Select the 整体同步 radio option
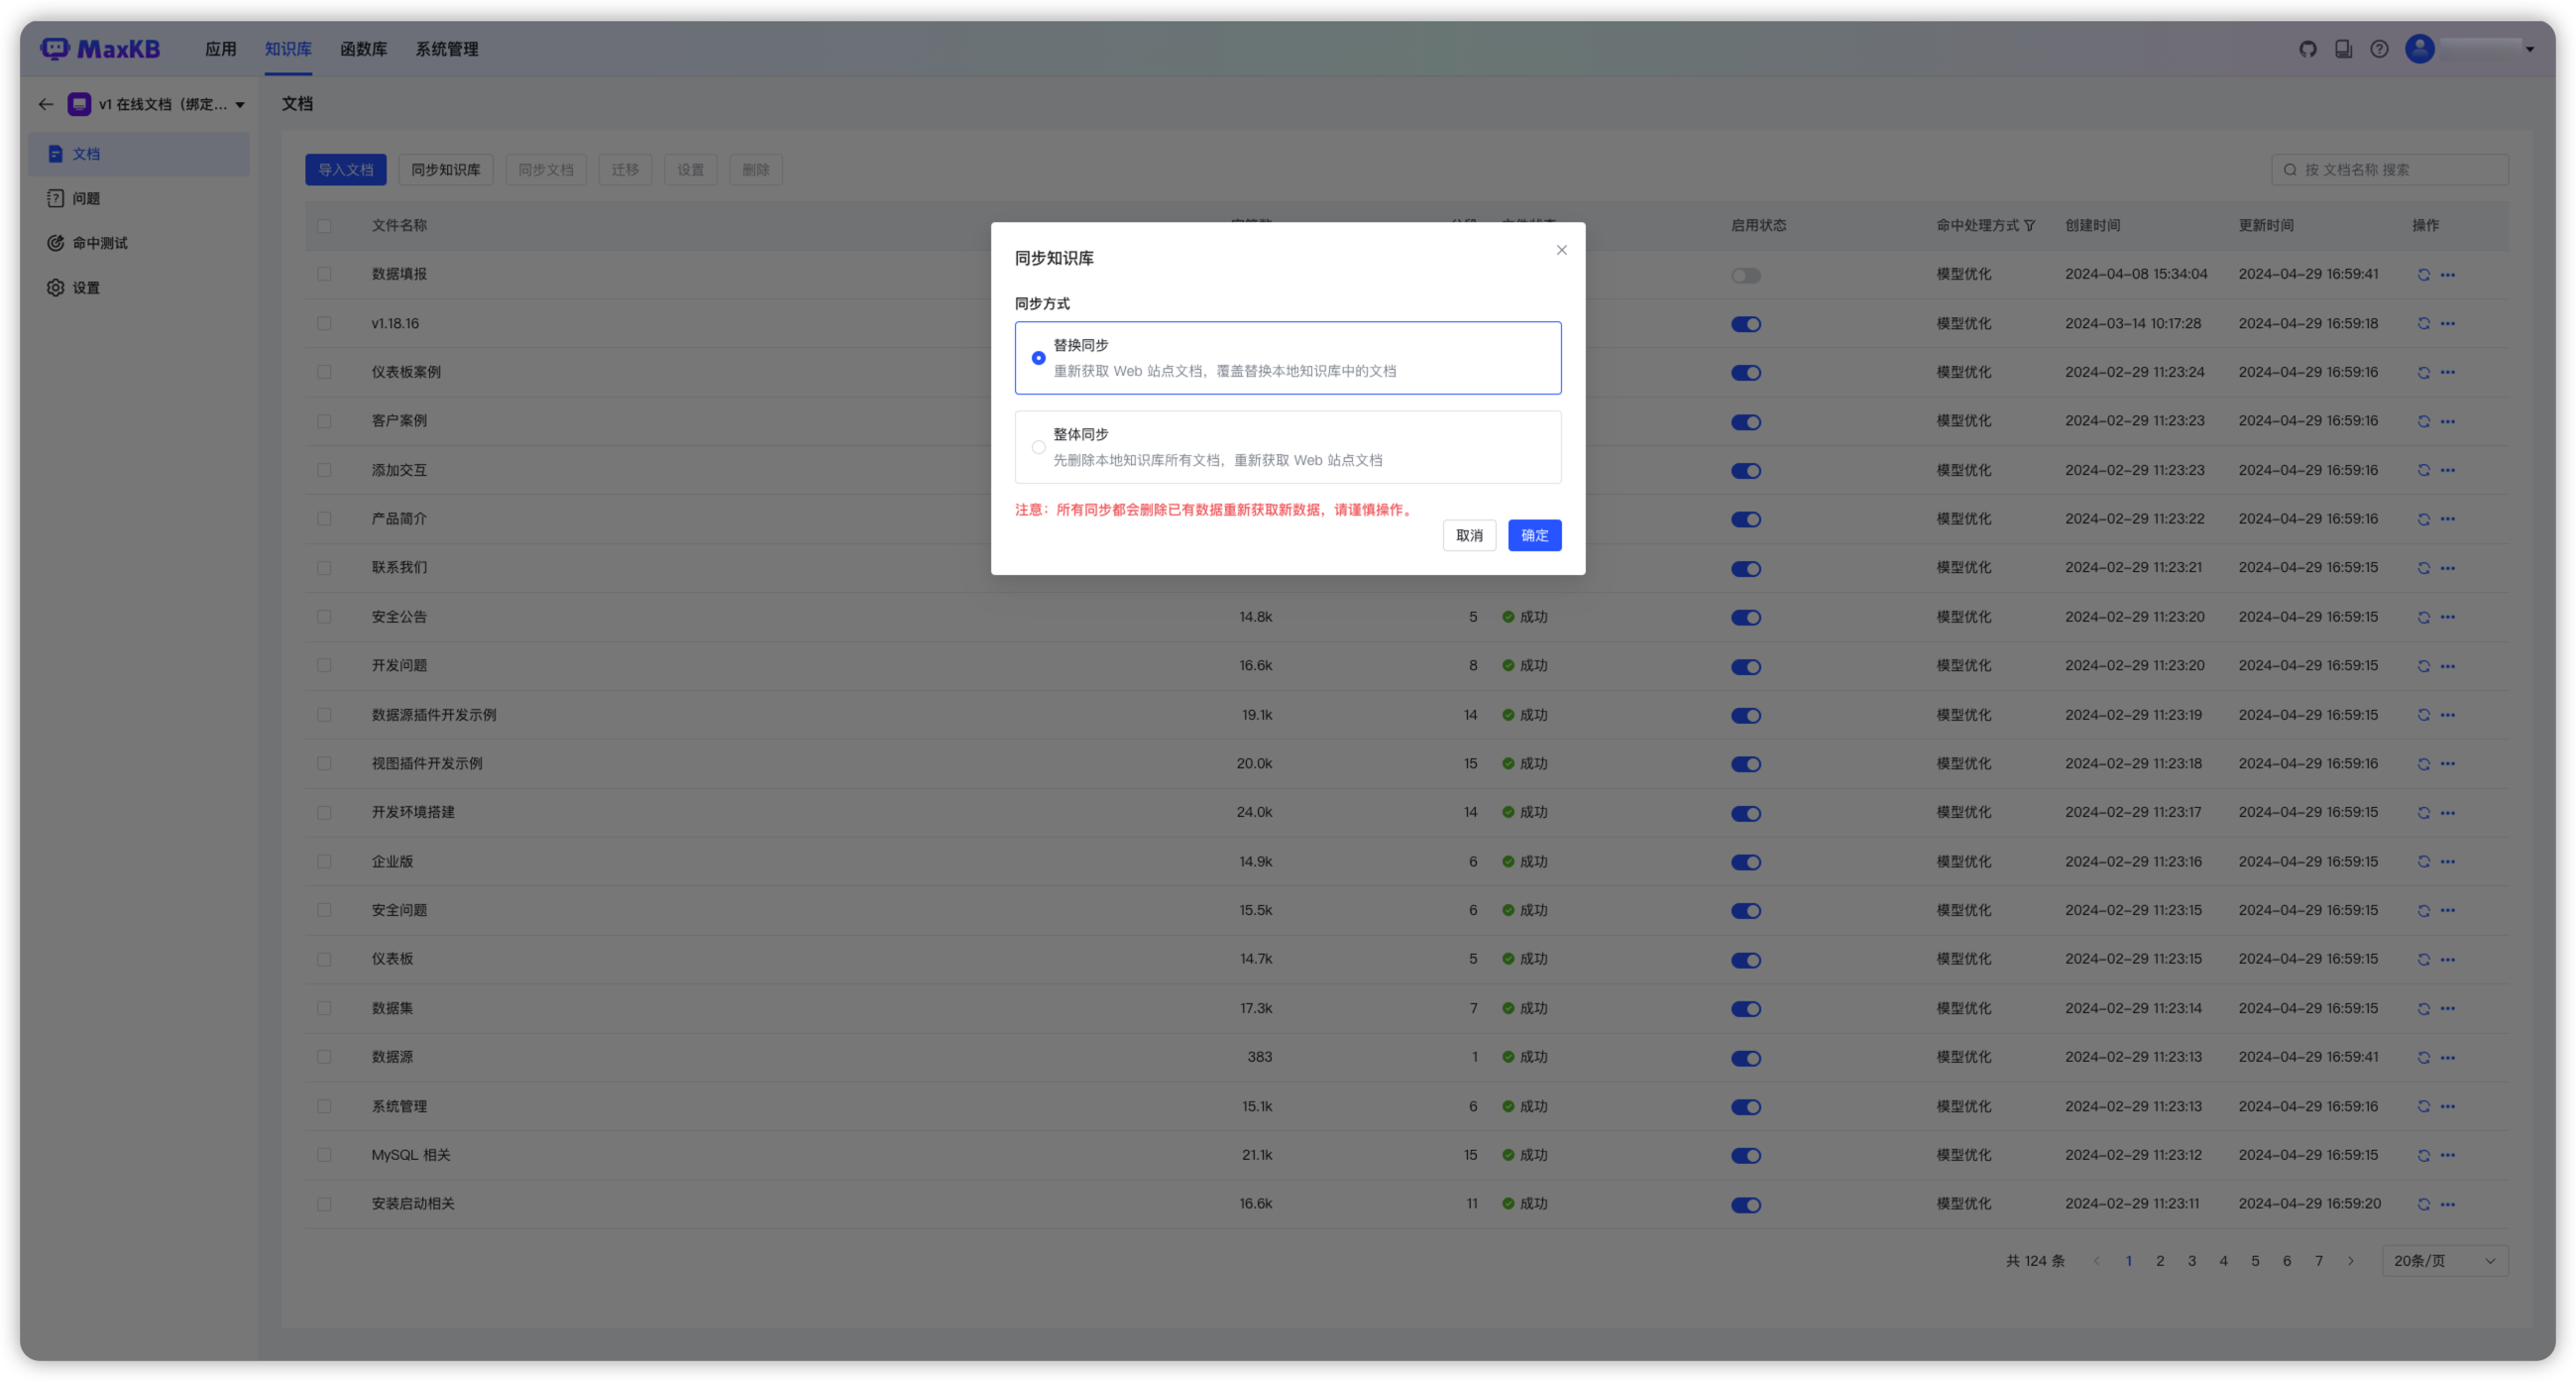The image size is (2576, 1381). [1038, 447]
